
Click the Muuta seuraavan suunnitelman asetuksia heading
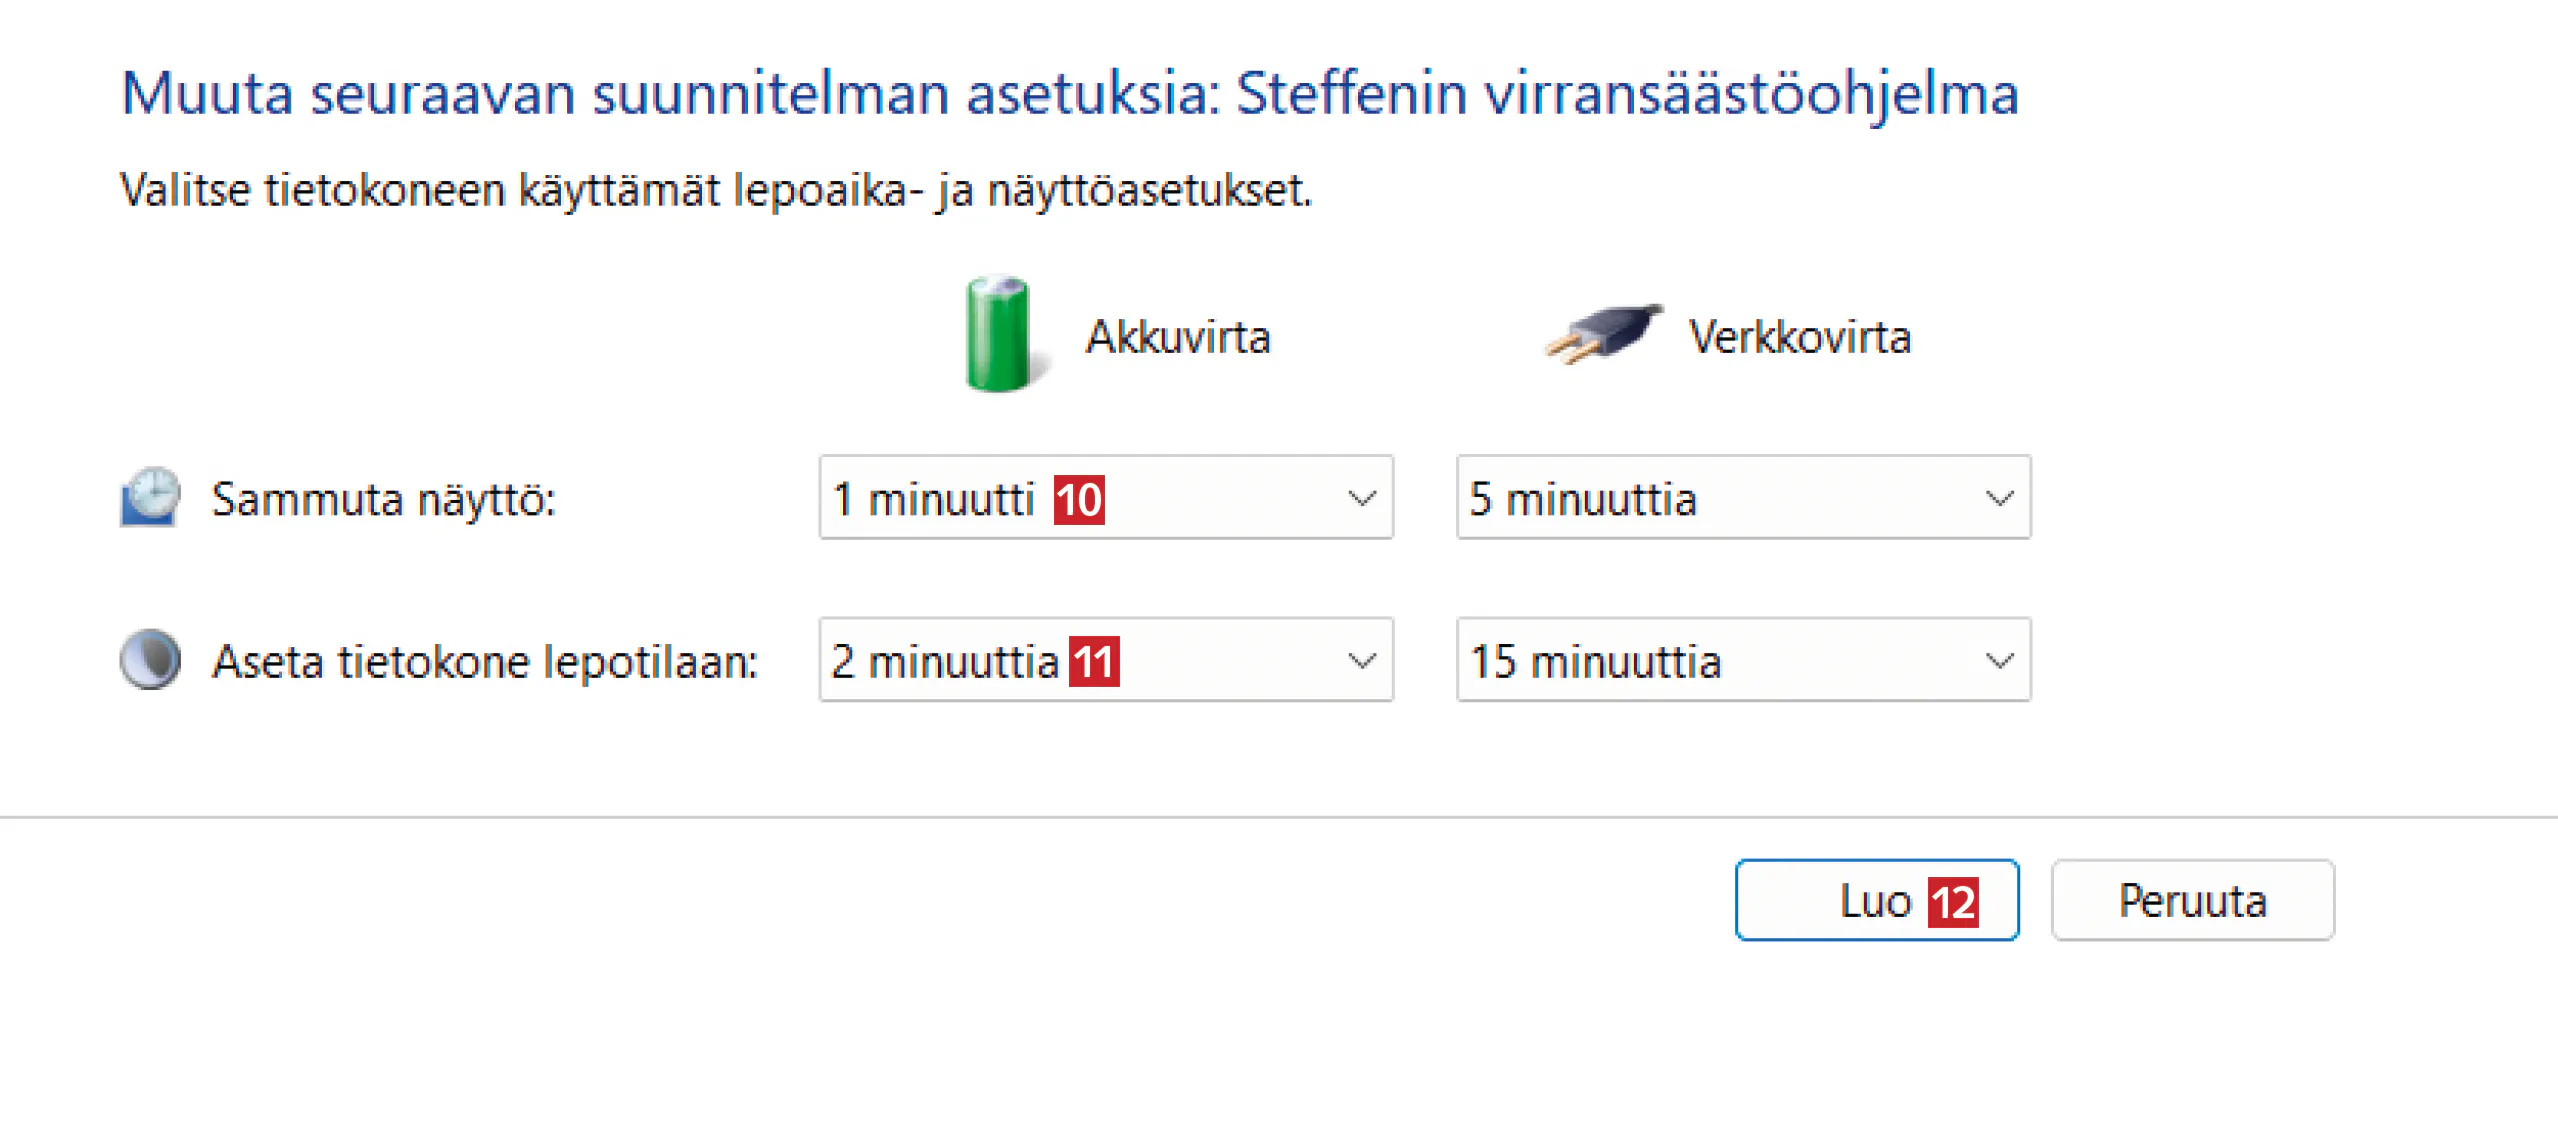1069,94
